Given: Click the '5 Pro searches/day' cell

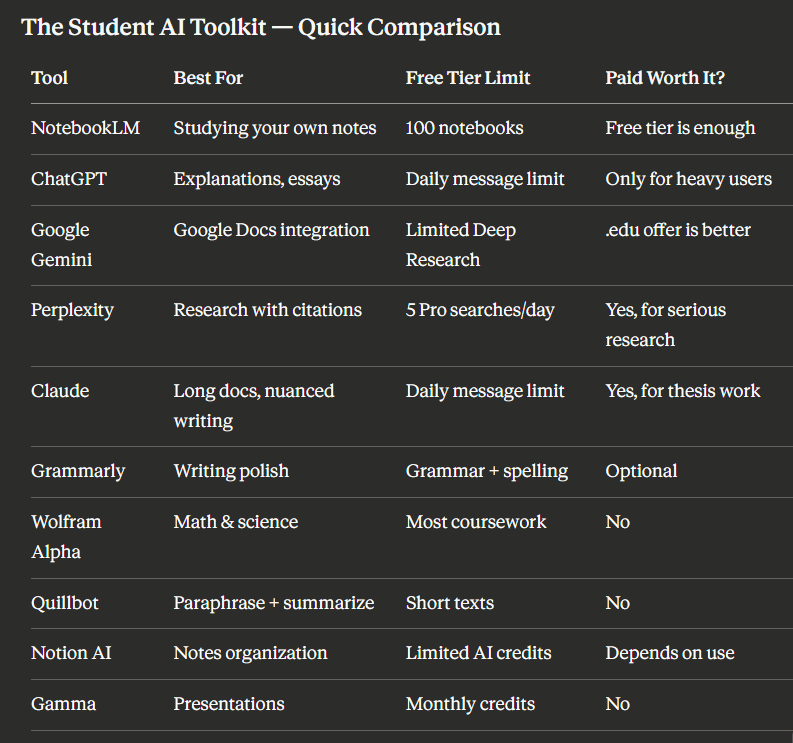Looking at the screenshot, I should [480, 310].
